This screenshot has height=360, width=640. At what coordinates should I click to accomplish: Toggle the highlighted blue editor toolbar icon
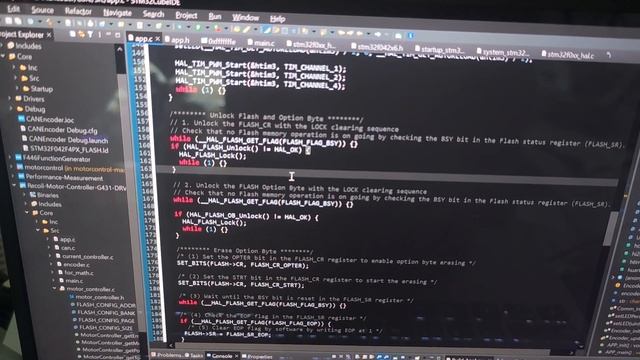click(267, 30)
